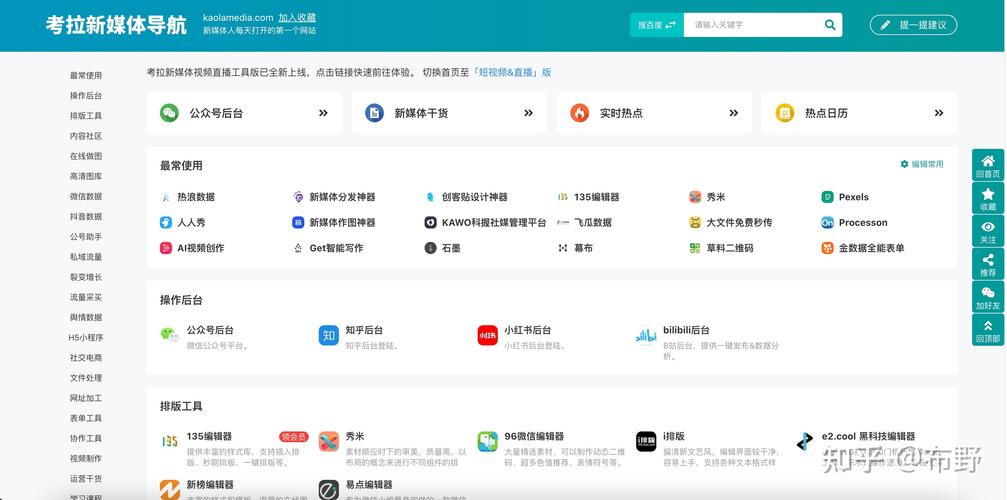Click the 提一提建议 button
Viewport: 1007px width, 500px height.
click(913, 25)
